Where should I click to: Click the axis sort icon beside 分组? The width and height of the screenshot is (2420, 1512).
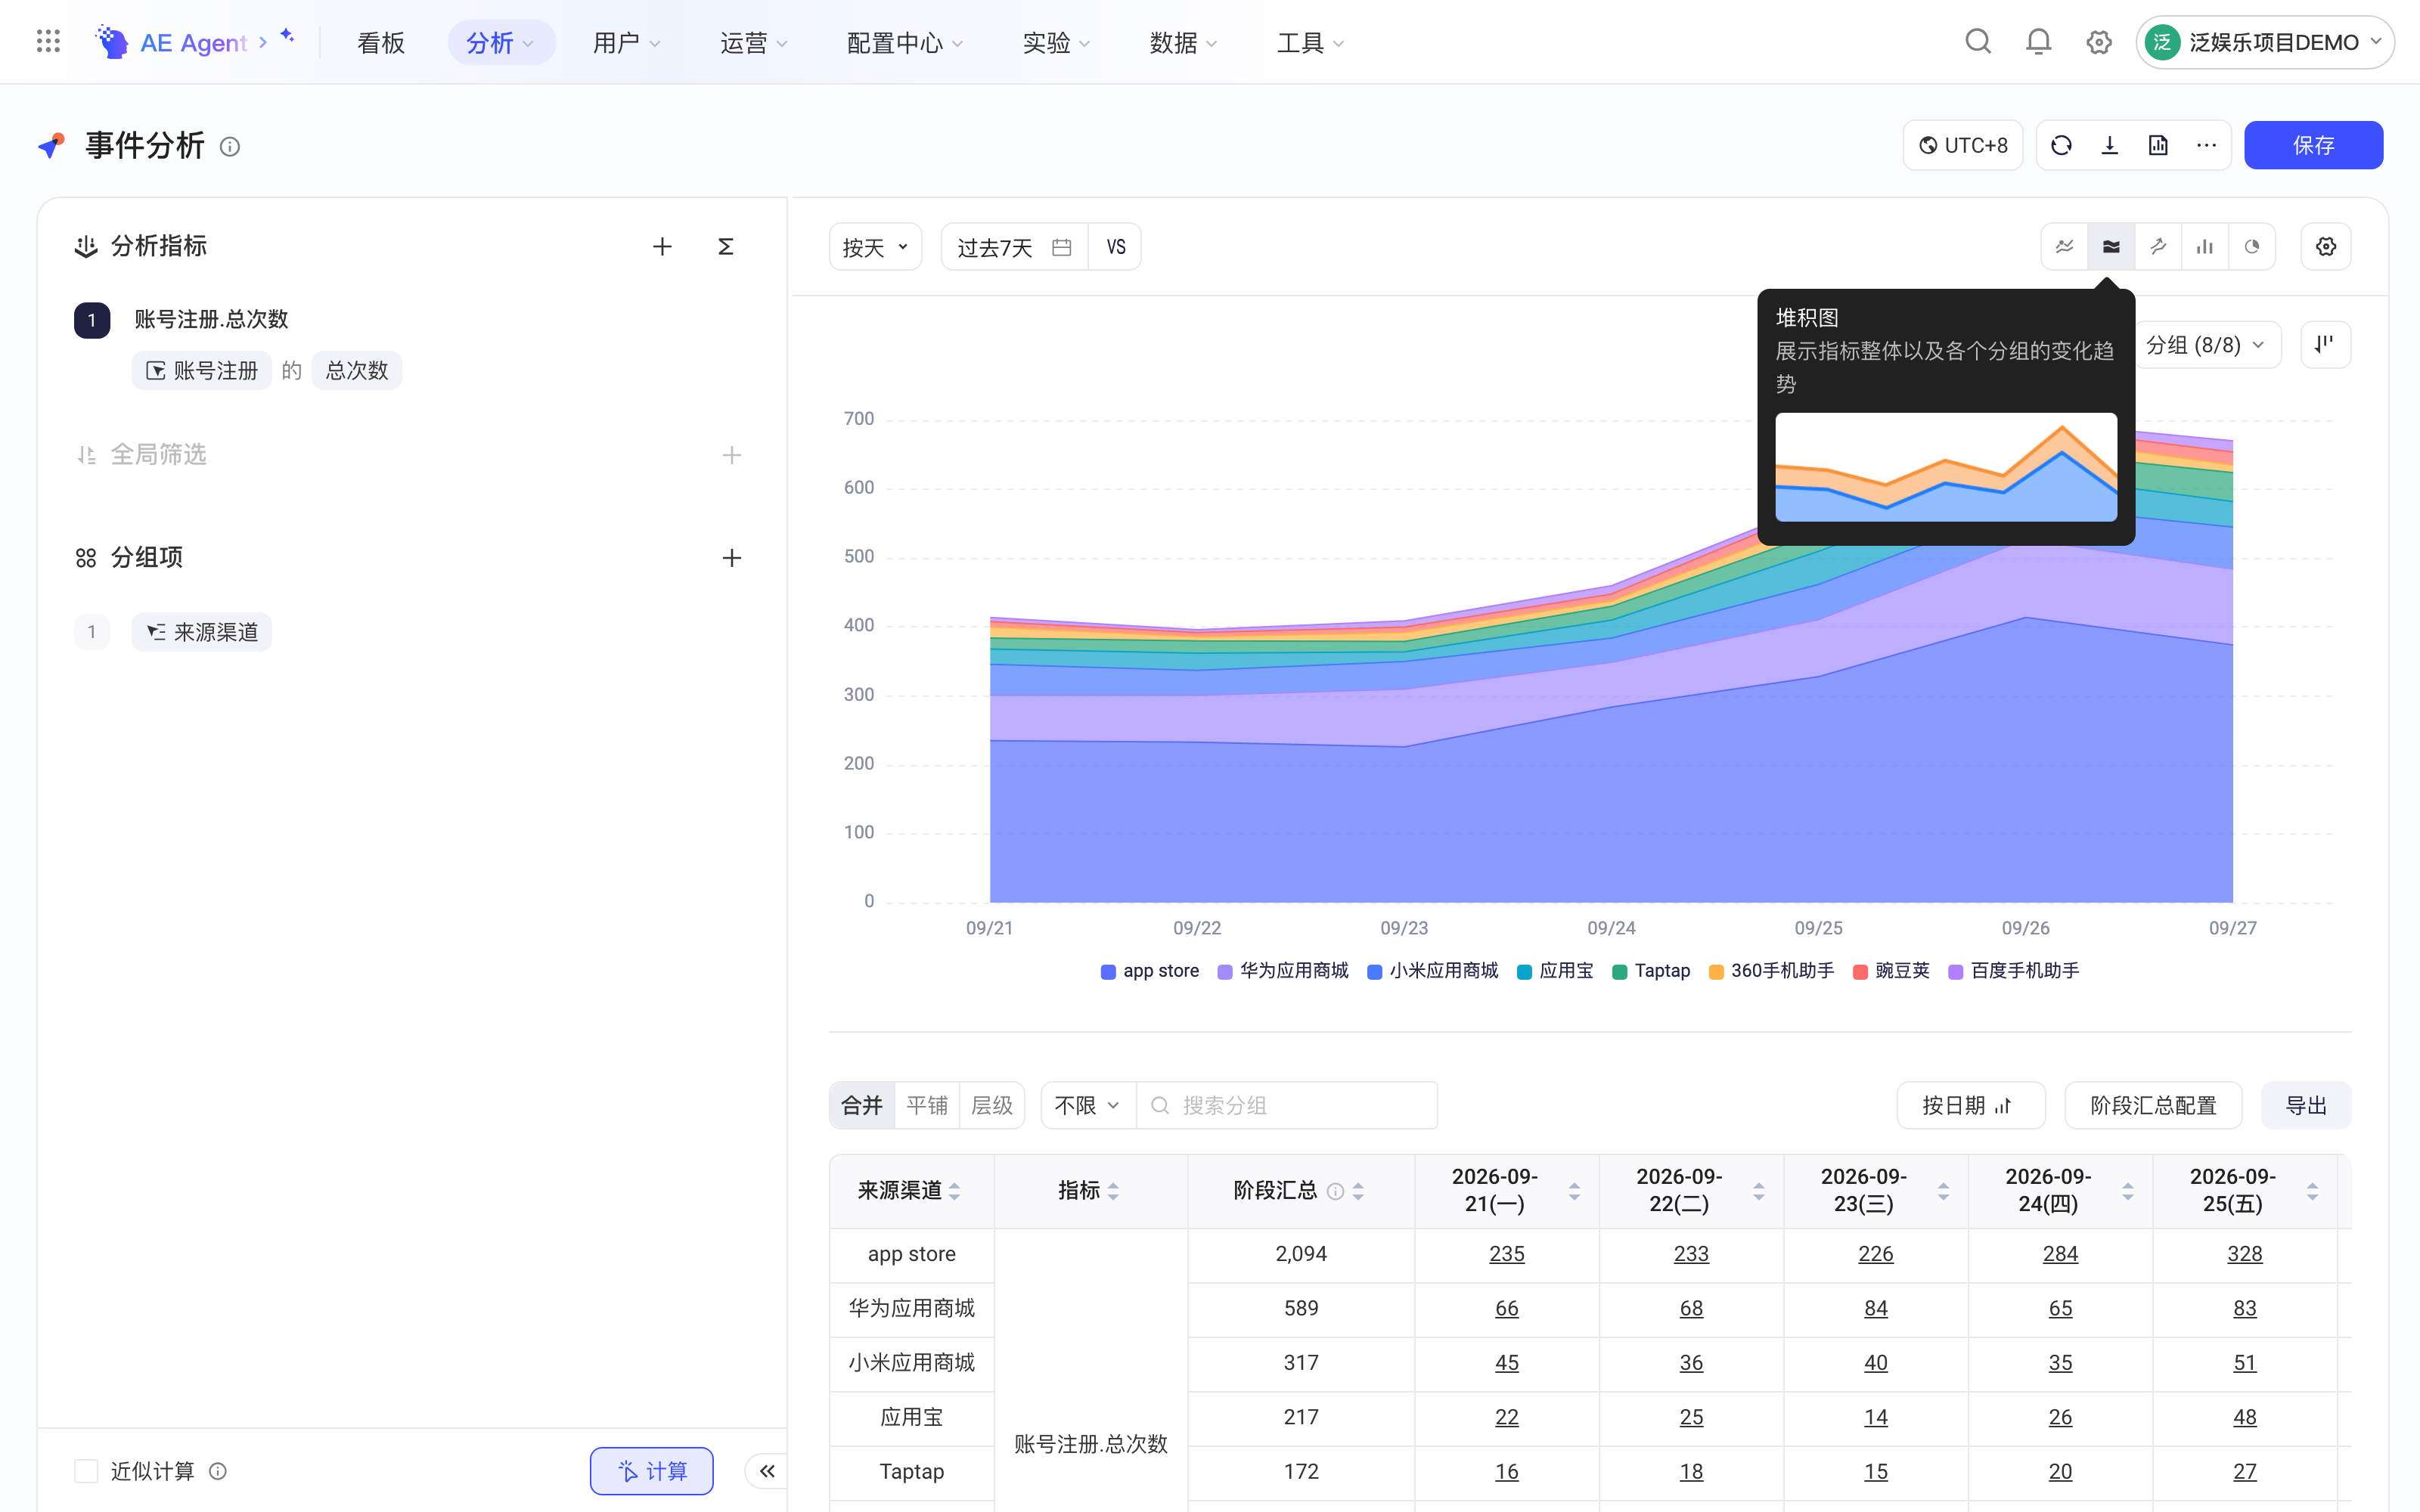(x=2326, y=345)
